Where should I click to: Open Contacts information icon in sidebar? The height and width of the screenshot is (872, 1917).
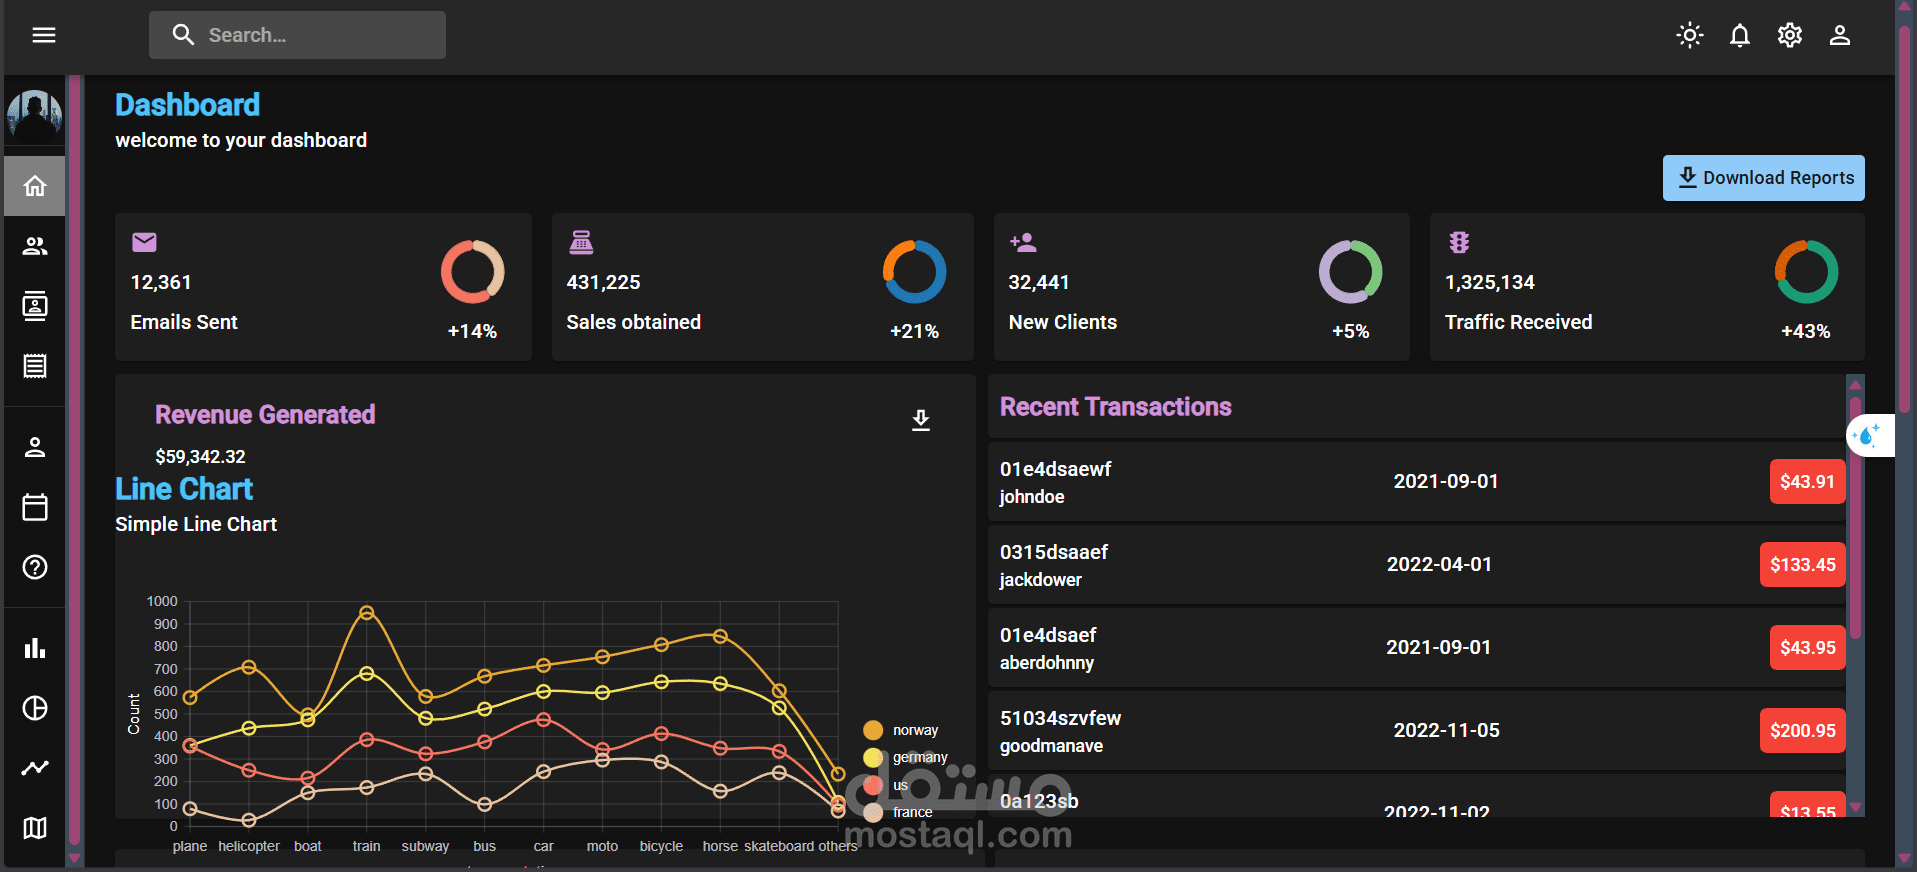point(35,306)
